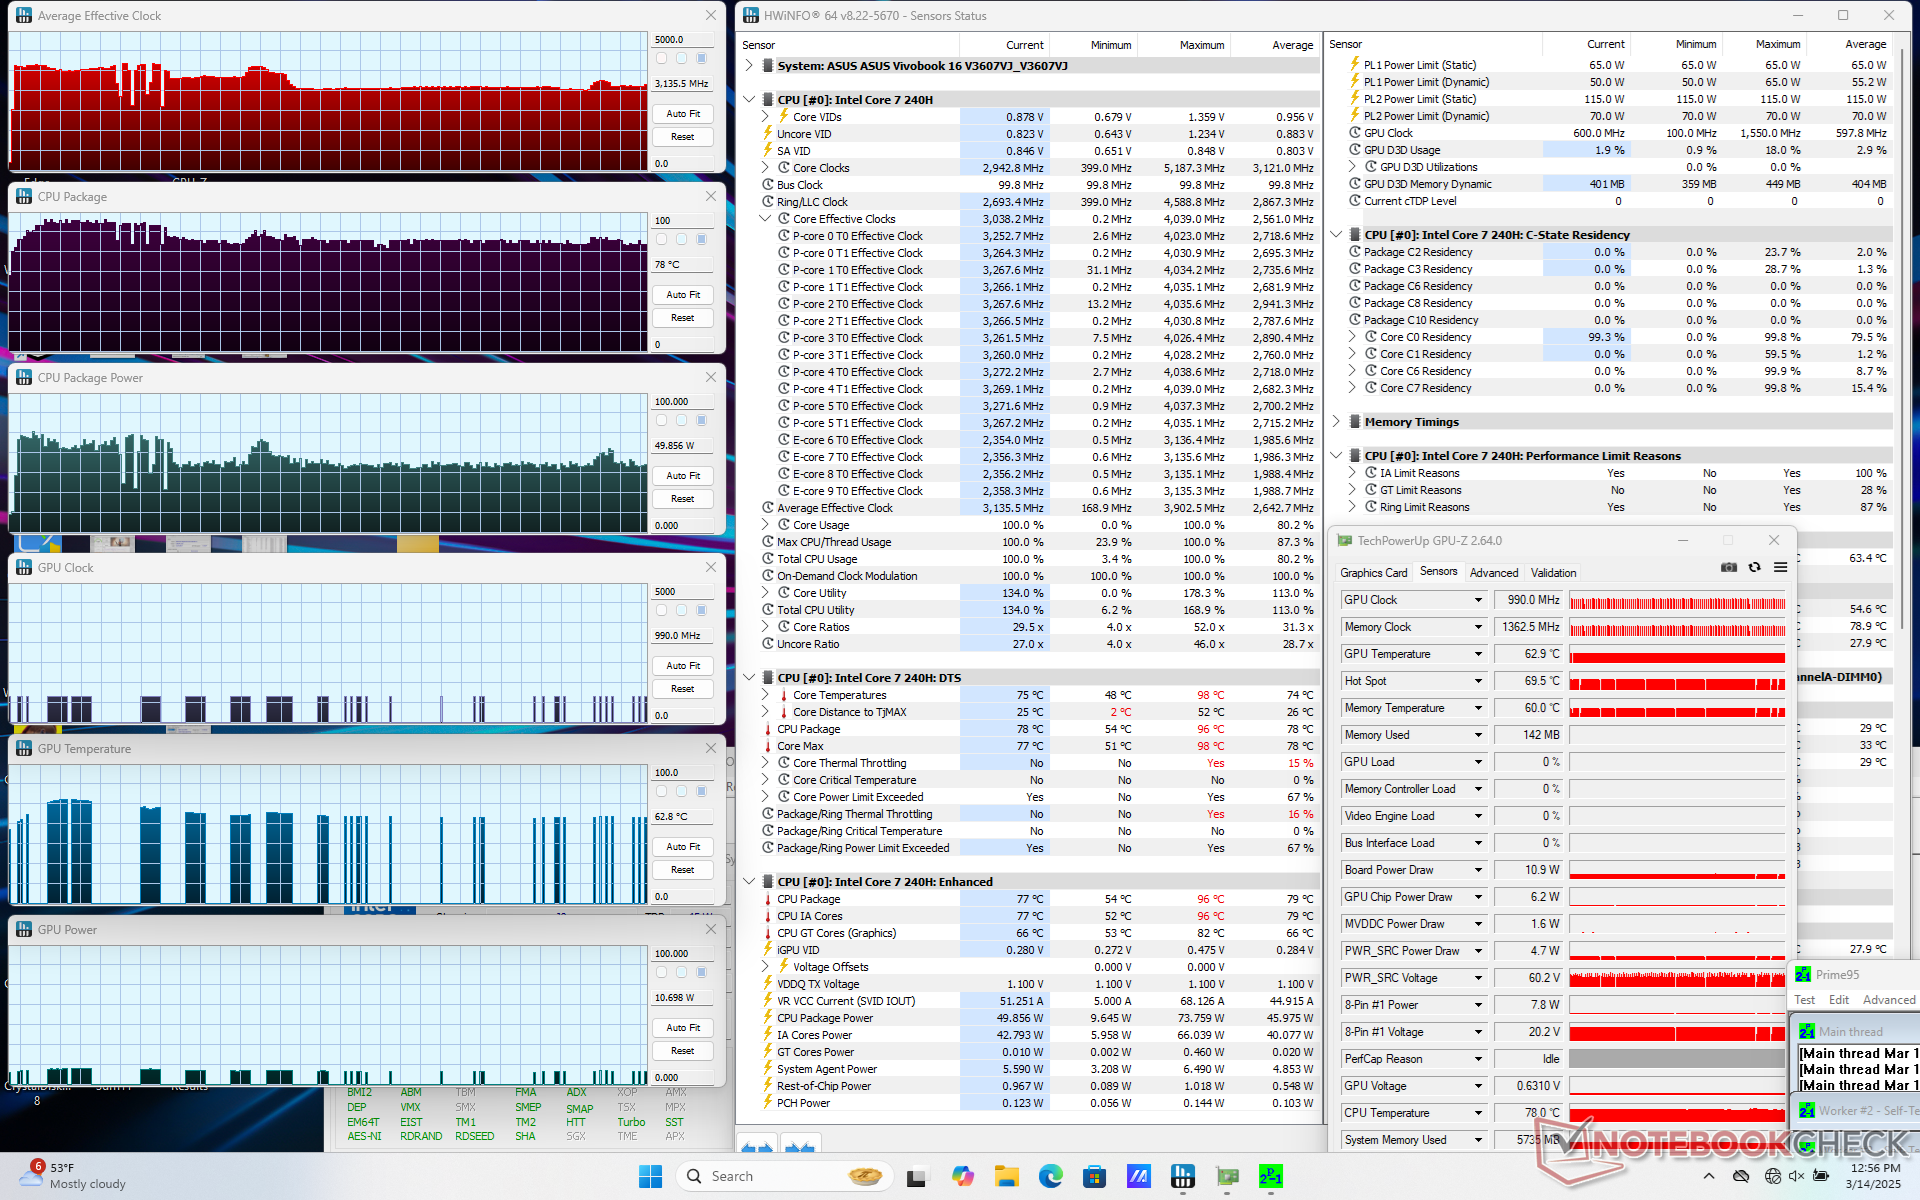
Task: Click the first color swatch in GPU Temperature window
Action: (661, 791)
